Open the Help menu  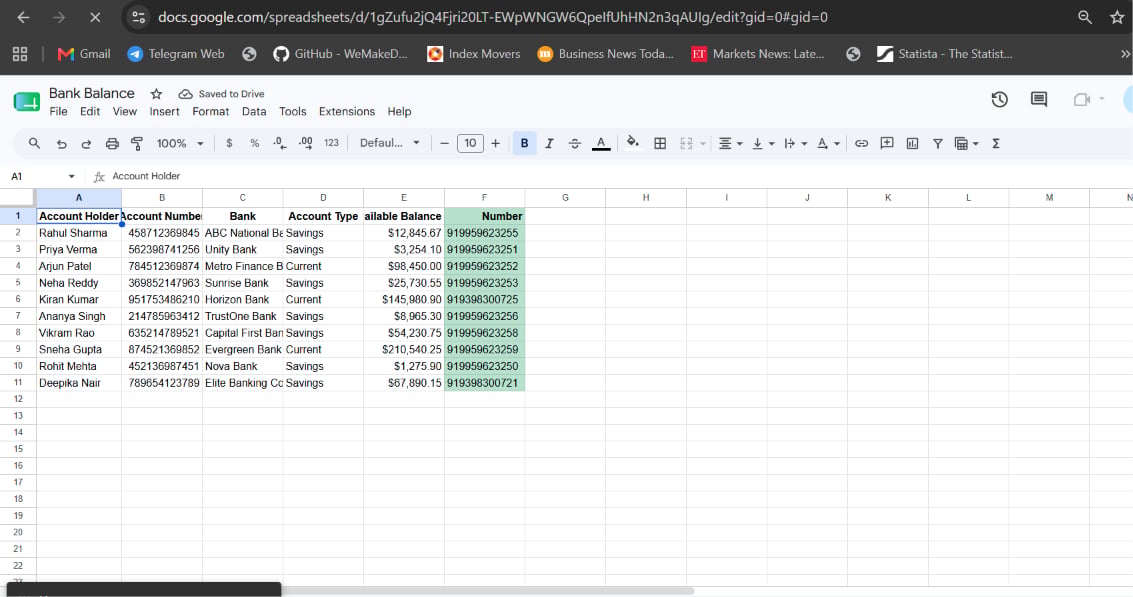pos(399,111)
